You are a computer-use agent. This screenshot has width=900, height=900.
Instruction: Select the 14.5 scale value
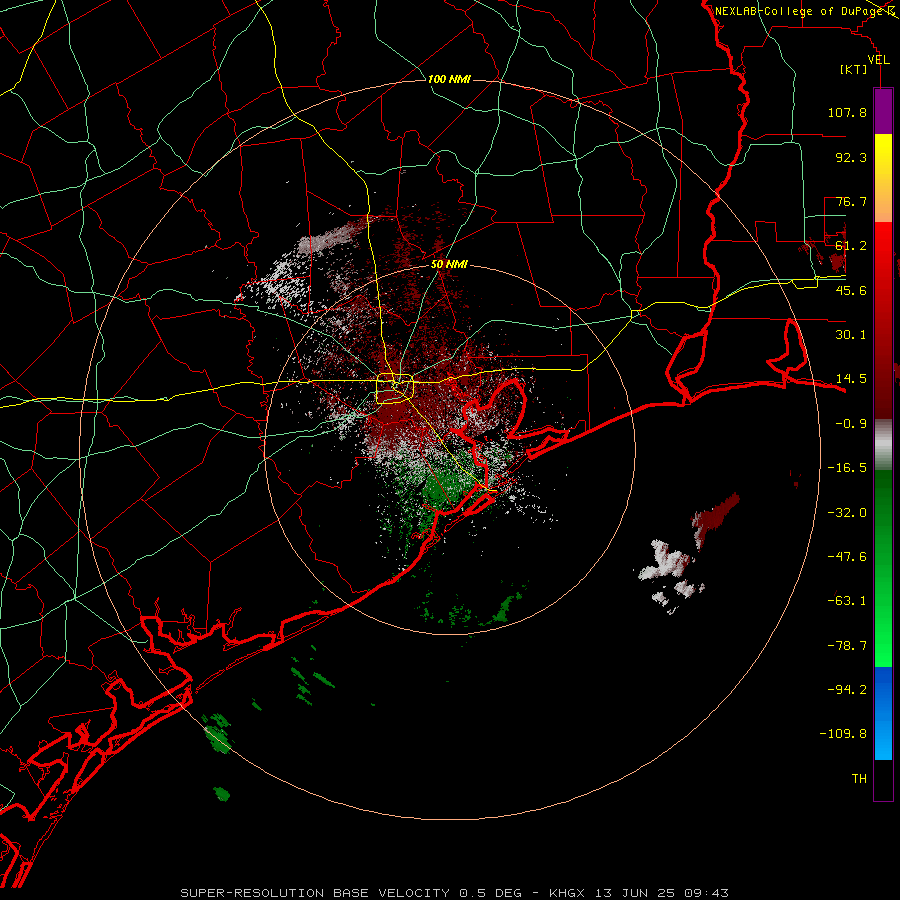(851, 379)
